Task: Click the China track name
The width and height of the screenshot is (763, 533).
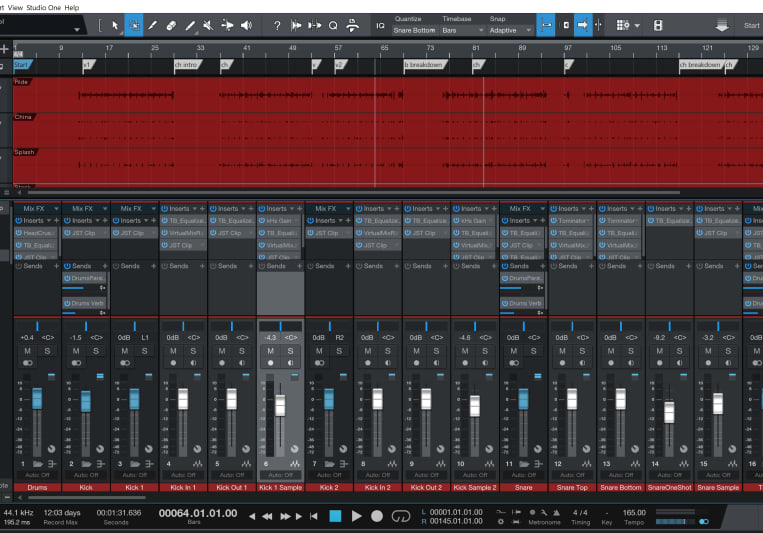Action: [x=23, y=117]
